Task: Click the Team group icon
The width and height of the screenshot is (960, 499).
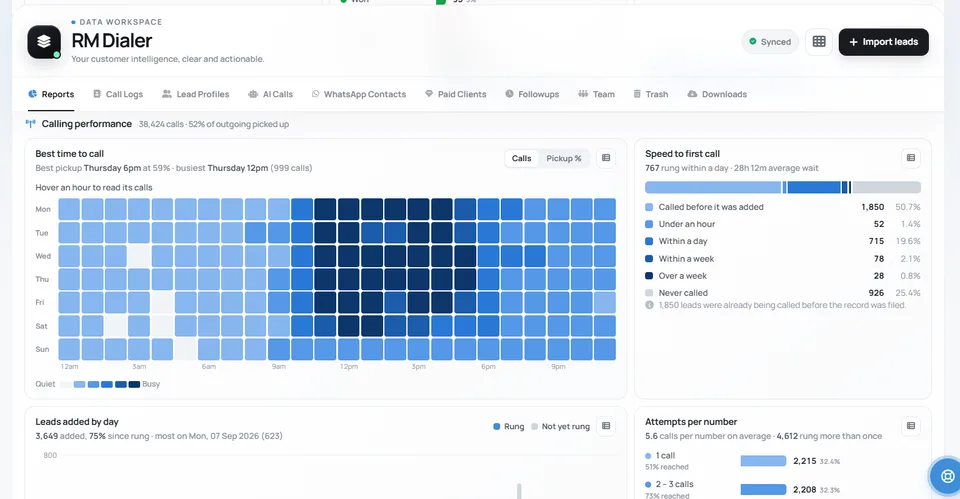Action: click(x=583, y=94)
